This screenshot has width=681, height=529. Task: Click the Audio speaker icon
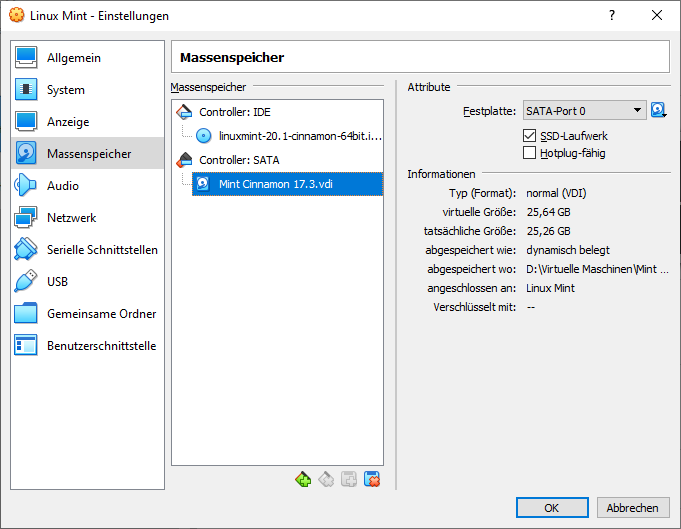point(25,185)
